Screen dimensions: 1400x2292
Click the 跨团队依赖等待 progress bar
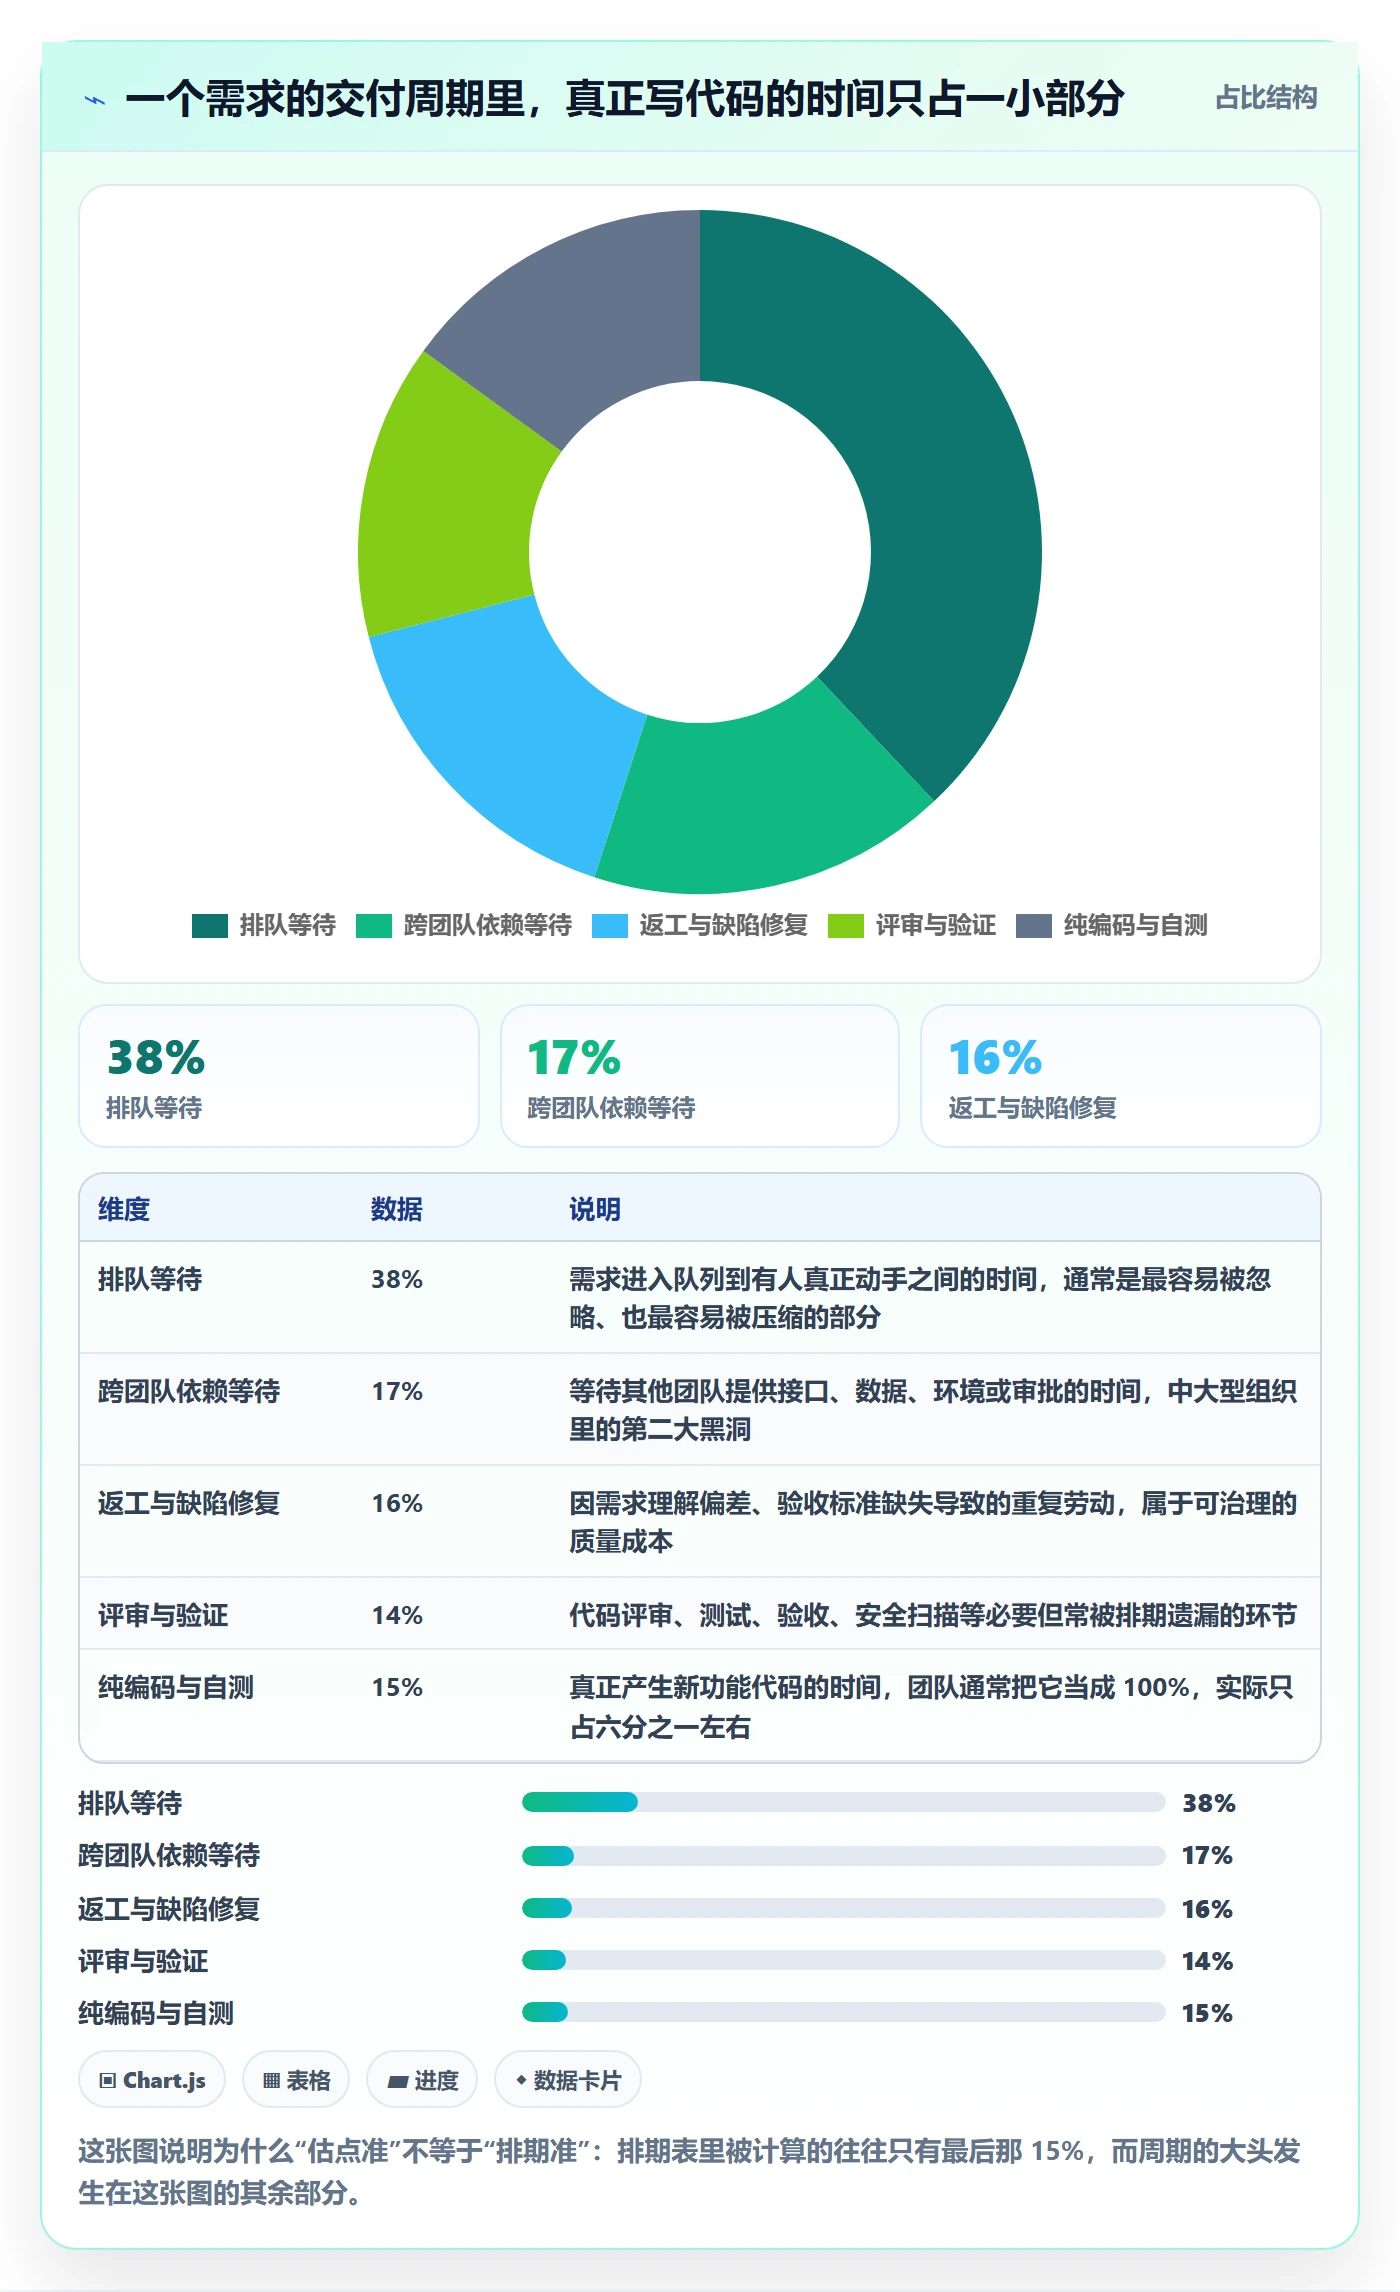coord(844,1856)
